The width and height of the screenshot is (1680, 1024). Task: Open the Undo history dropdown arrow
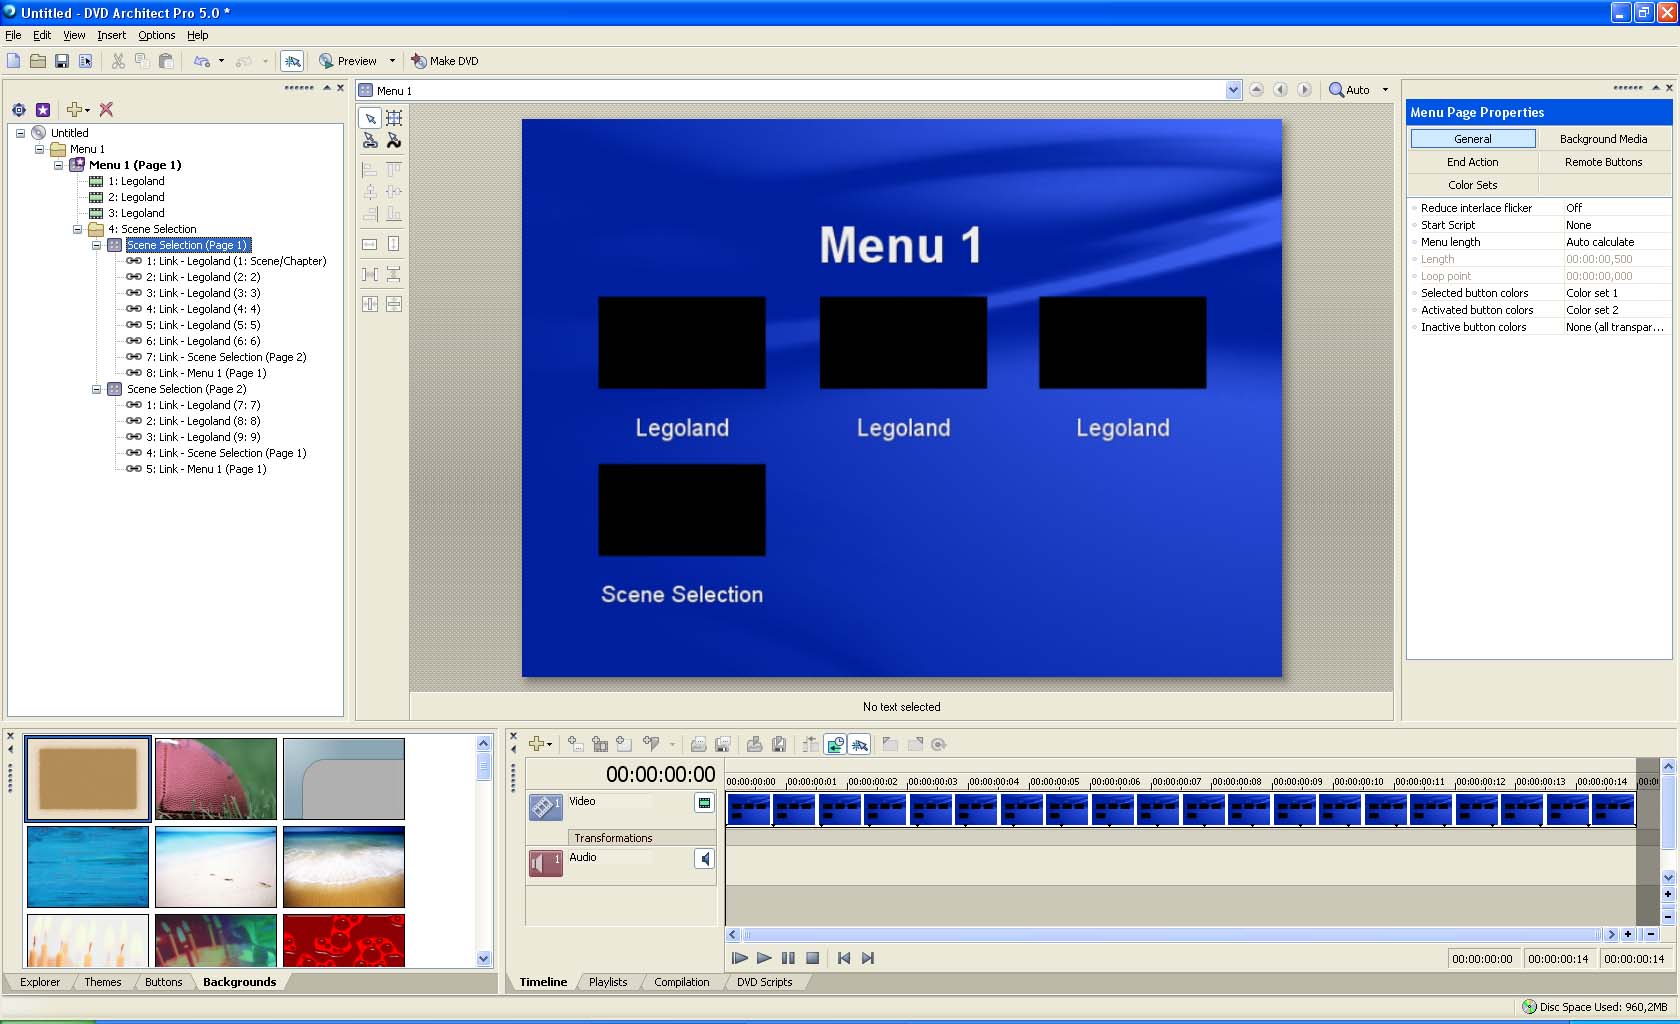(221, 61)
